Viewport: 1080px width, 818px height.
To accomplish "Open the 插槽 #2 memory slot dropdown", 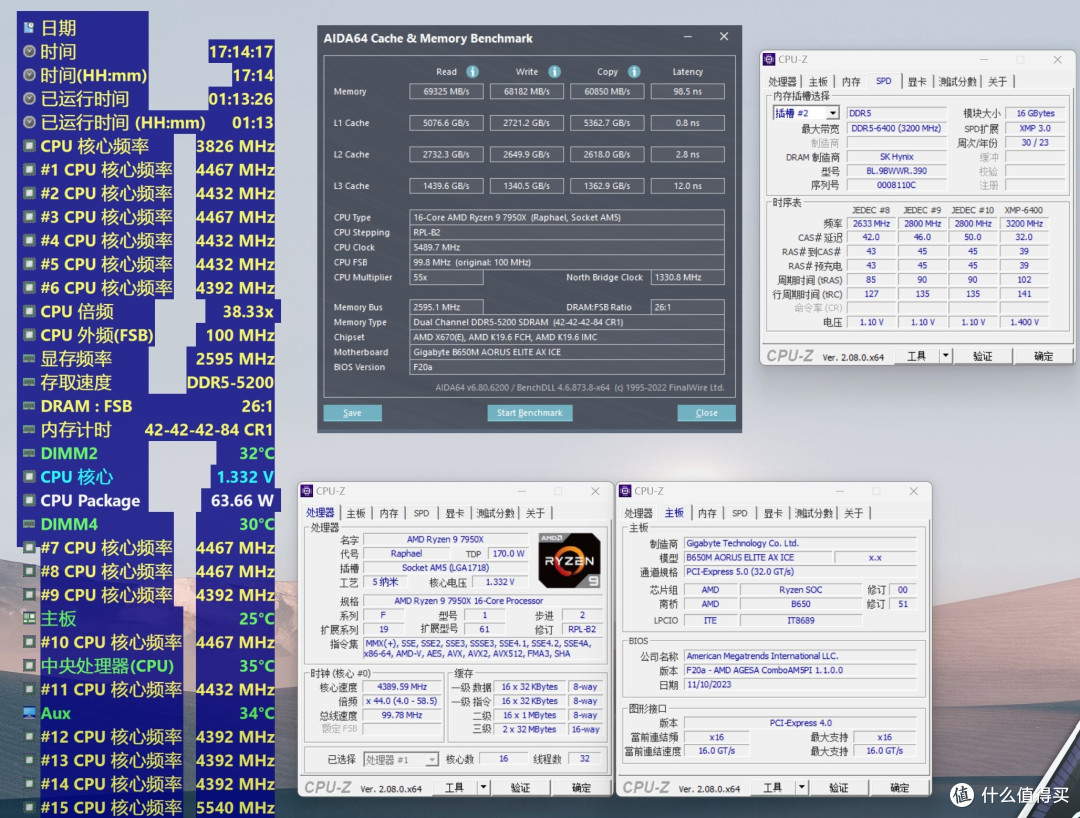I will click(x=833, y=113).
